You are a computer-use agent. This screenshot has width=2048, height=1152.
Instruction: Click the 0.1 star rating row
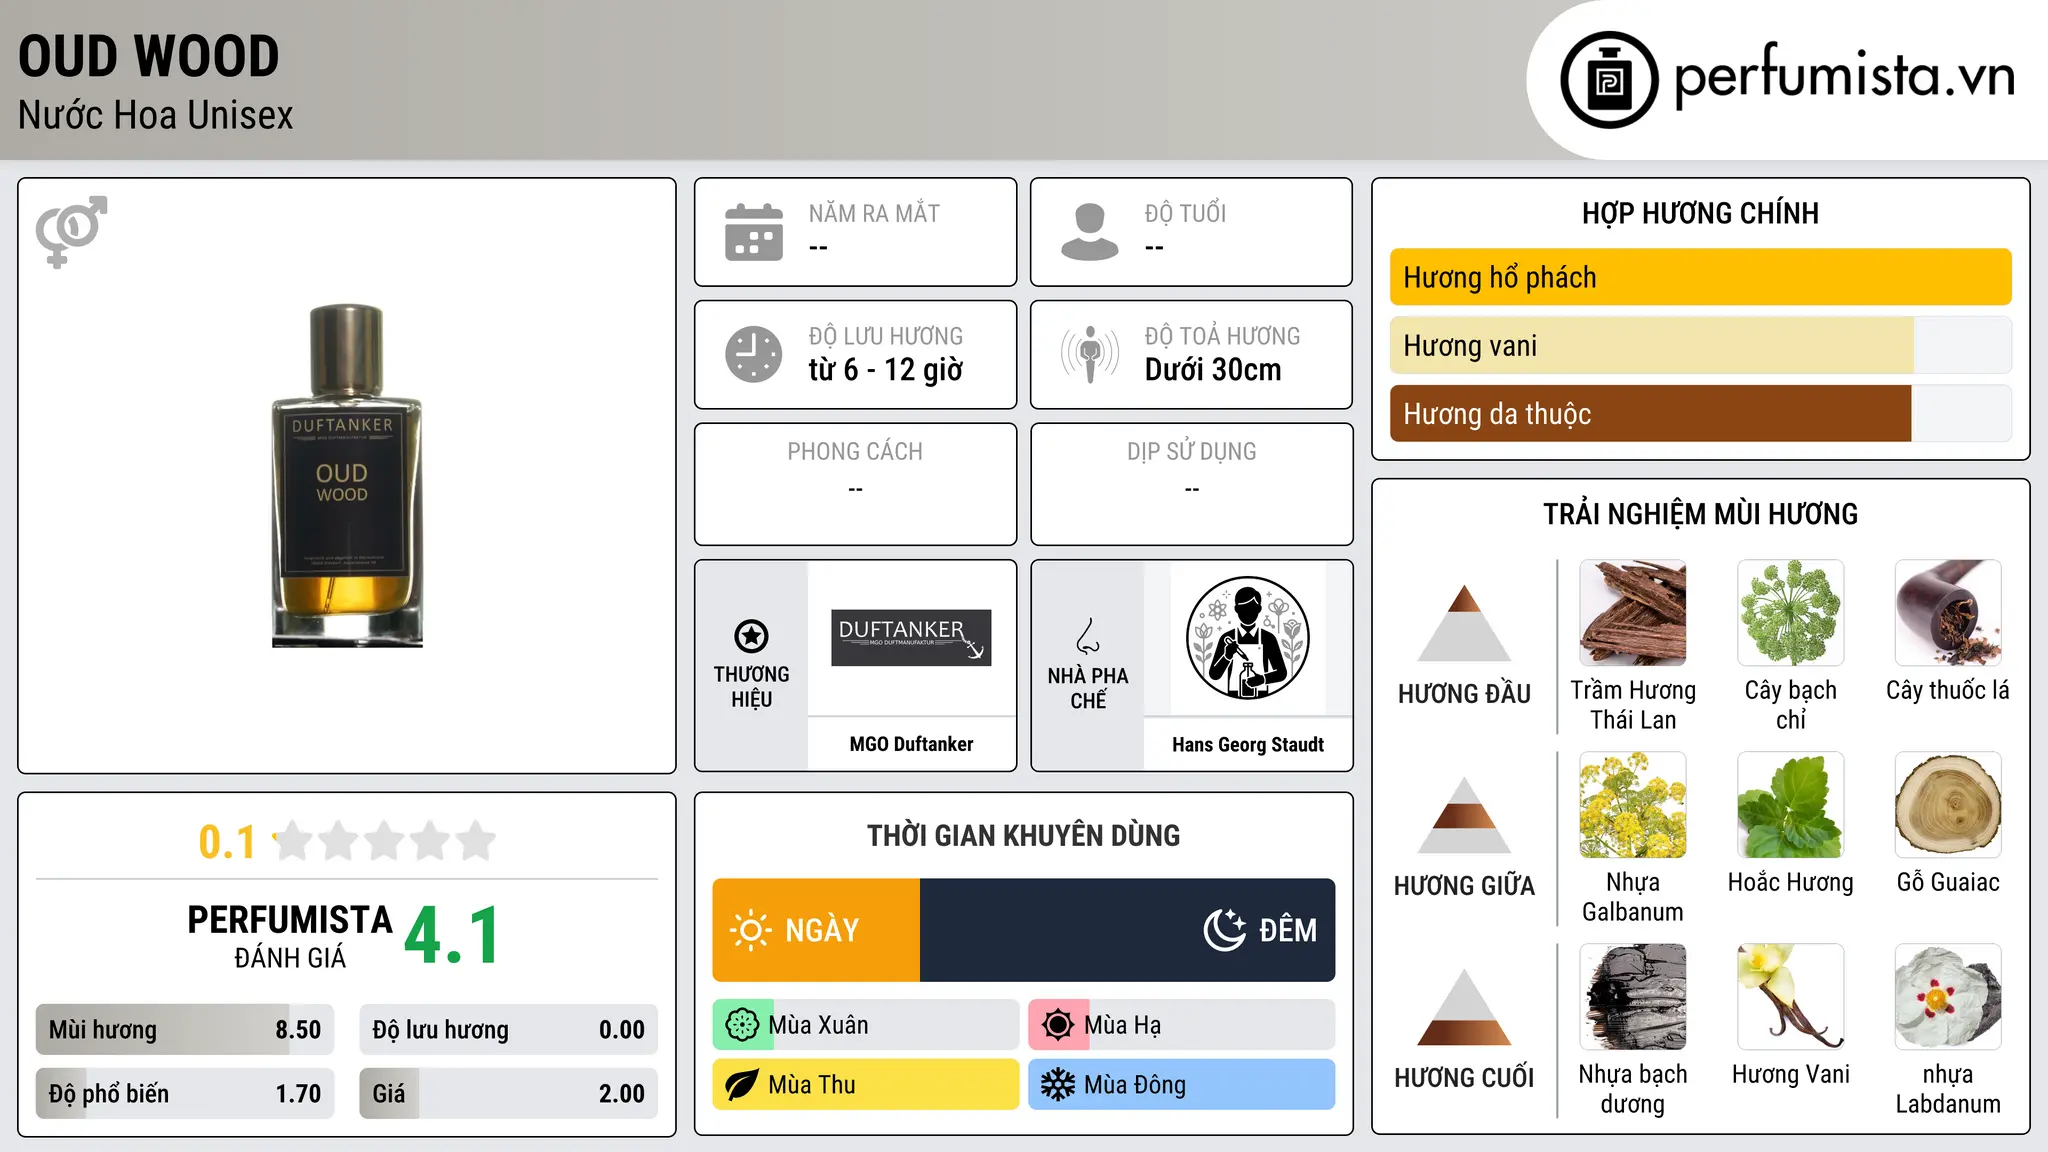[347, 841]
